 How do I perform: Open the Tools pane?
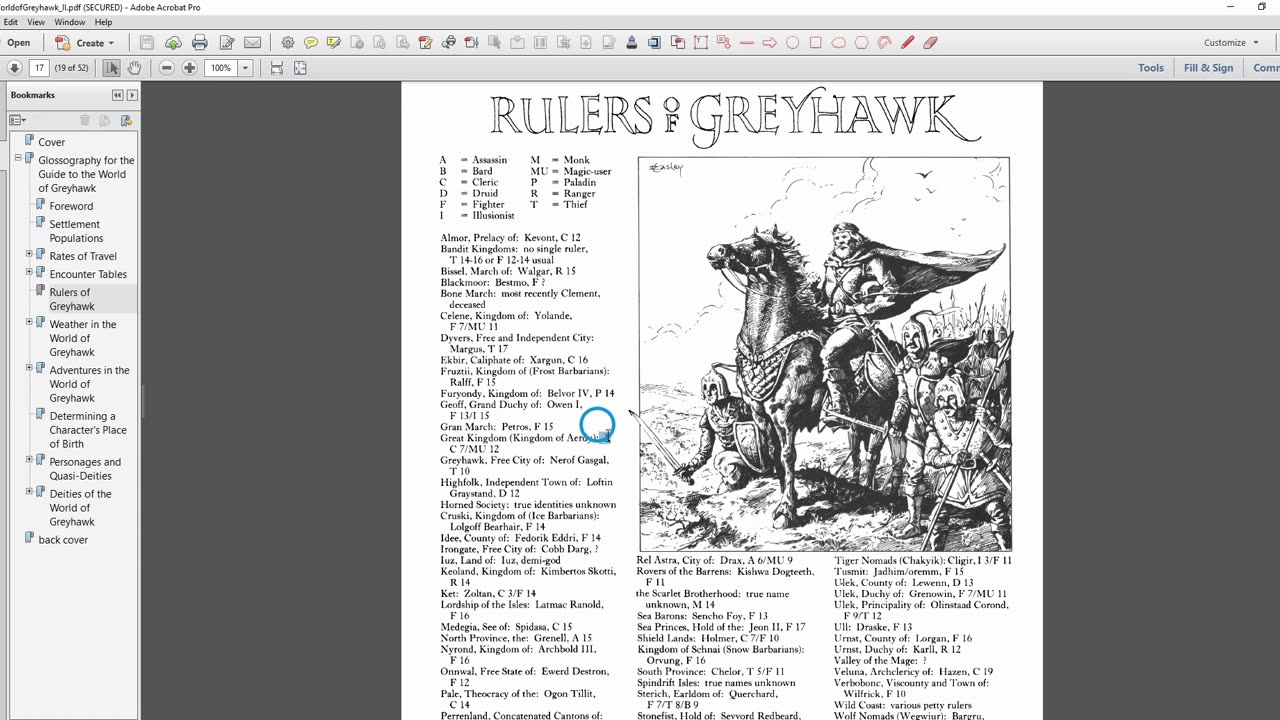[x=1151, y=68]
